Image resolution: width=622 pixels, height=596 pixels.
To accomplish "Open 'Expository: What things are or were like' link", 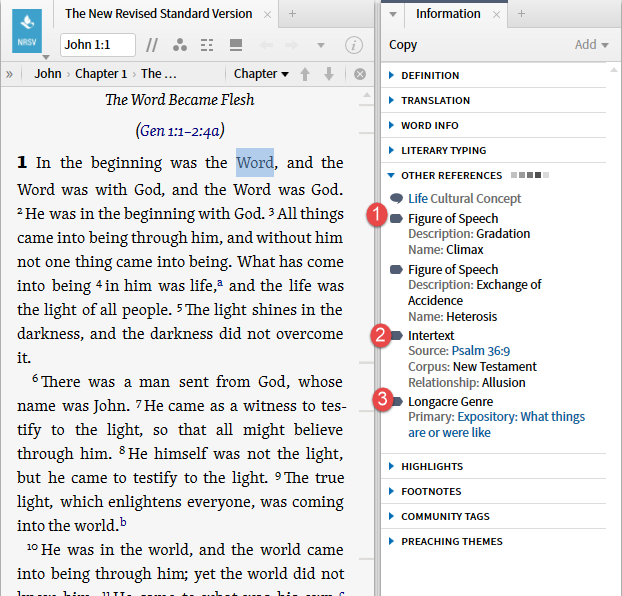I will click(496, 425).
